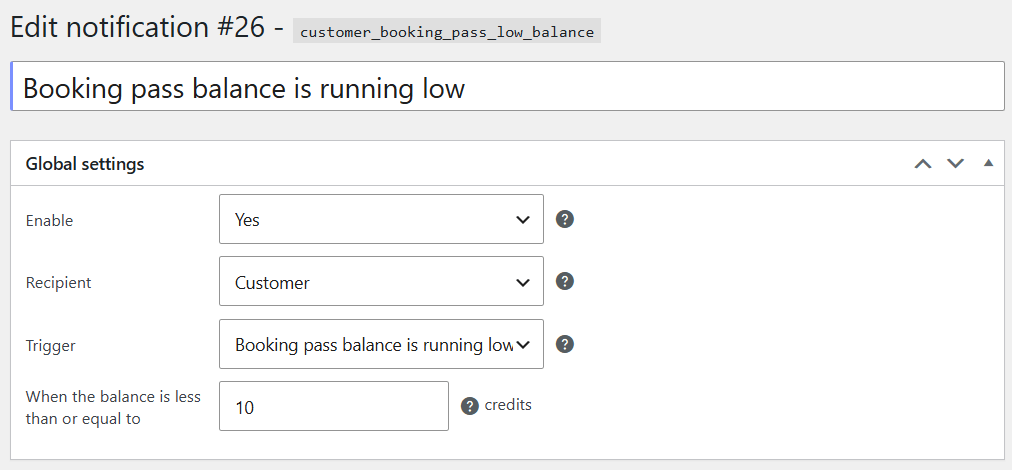Move Global settings panel down

pyautogui.click(x=955, y=163)
